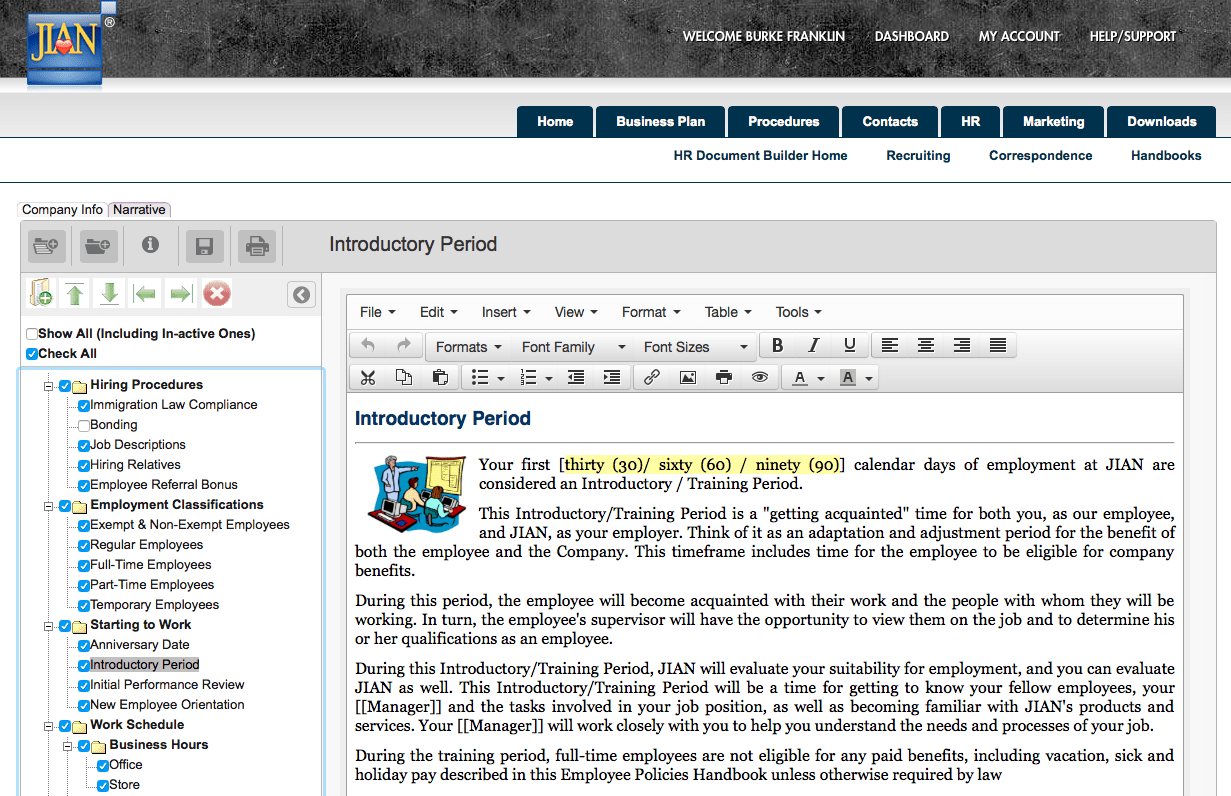This screenshot has width=1231, height=796.
Task: Uncheck the Store checkbox
Action: tap(103, 785)
